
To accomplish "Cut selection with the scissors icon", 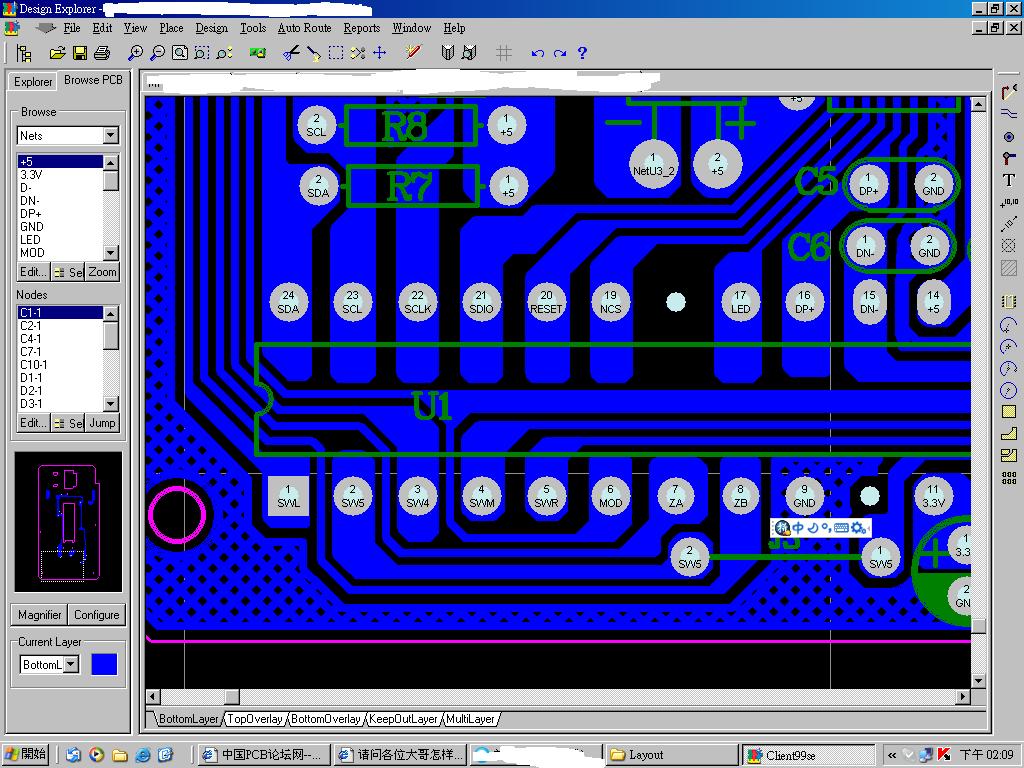I will tap(291, 53).
